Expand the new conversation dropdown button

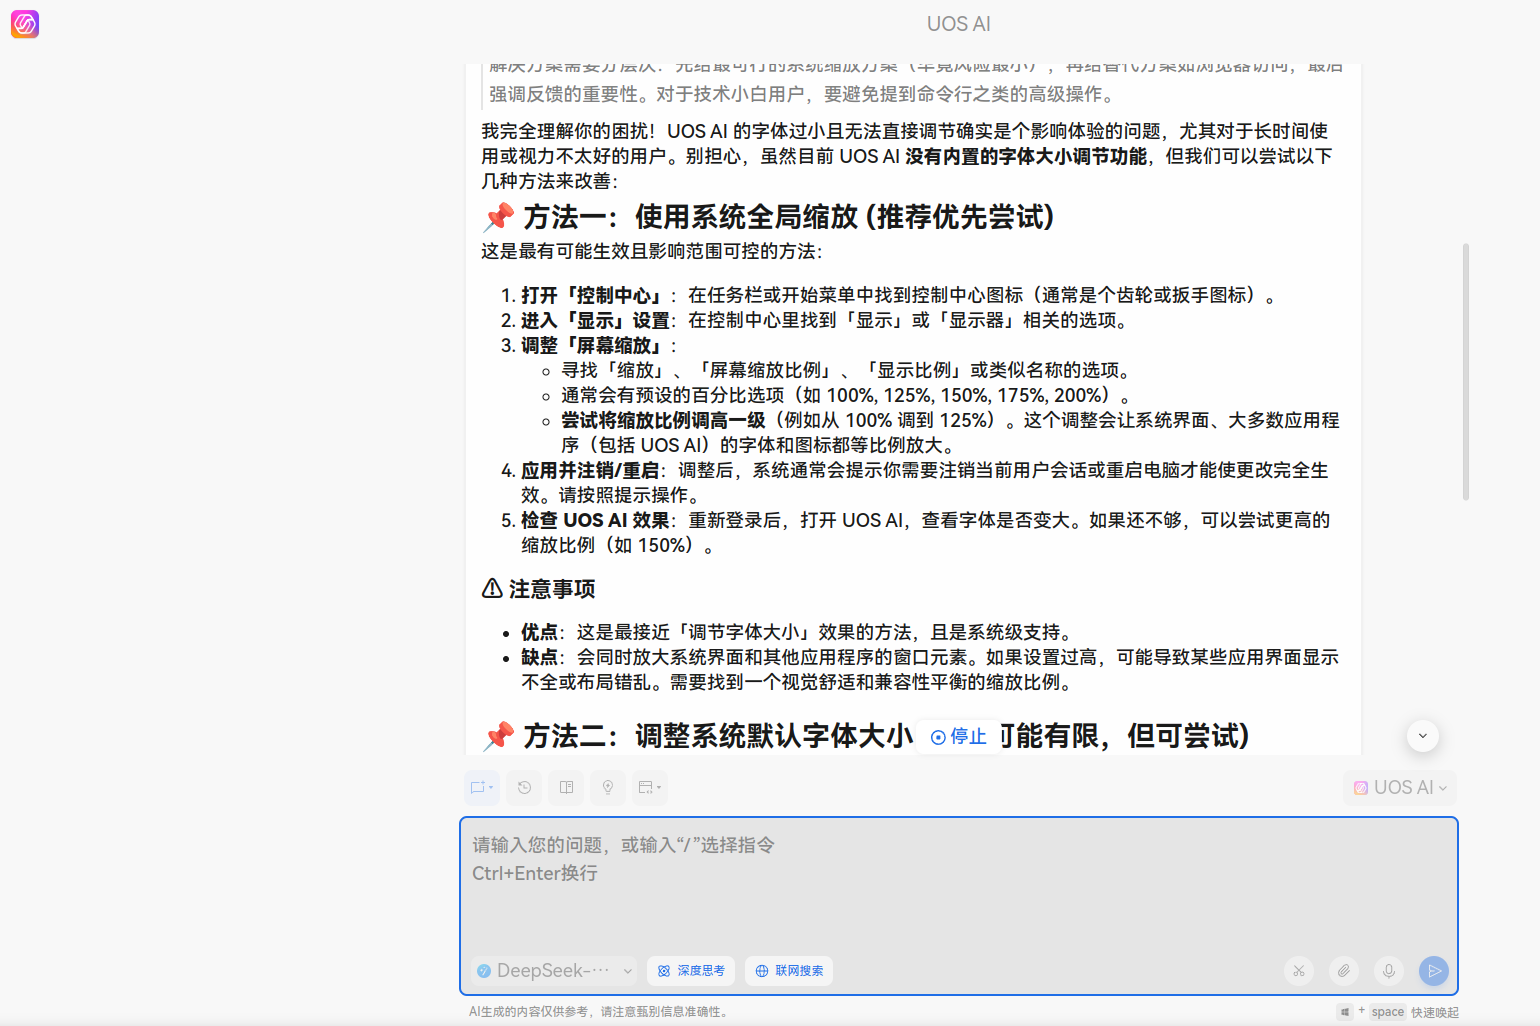(x=482, y=788)
